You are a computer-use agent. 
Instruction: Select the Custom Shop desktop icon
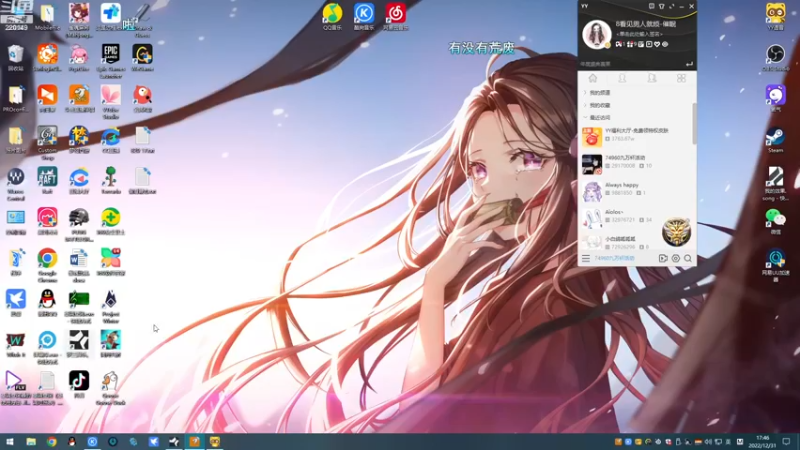(x=47, y=143)
